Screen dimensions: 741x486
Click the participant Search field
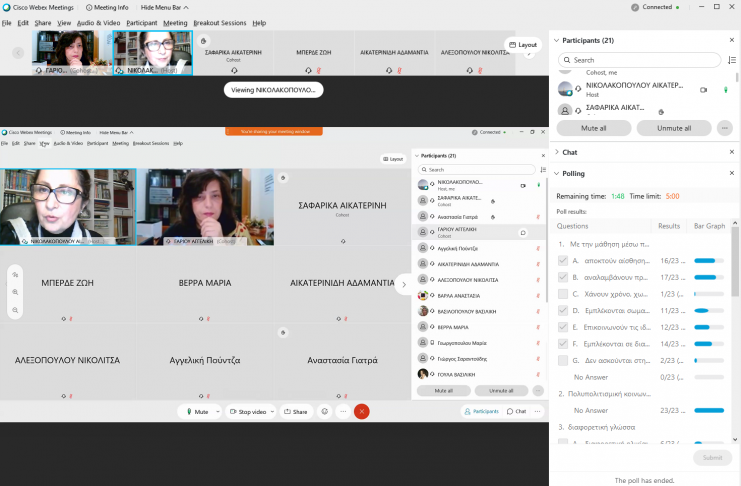click(639, 60)
